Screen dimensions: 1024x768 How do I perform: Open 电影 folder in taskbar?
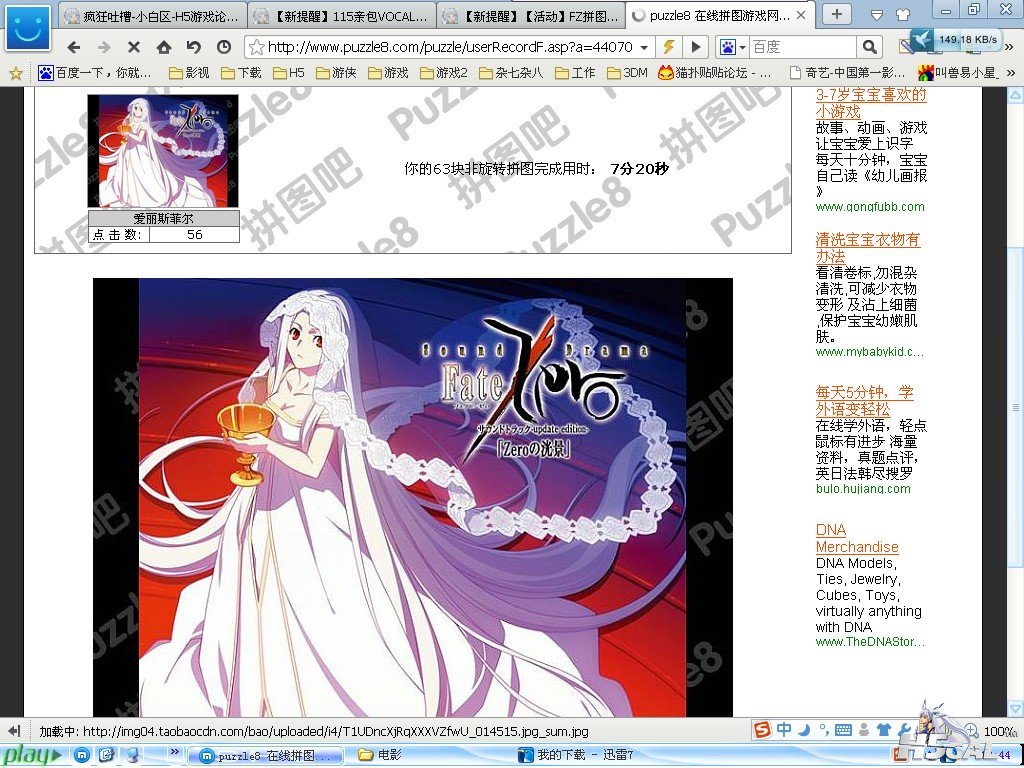pos(380,756)
